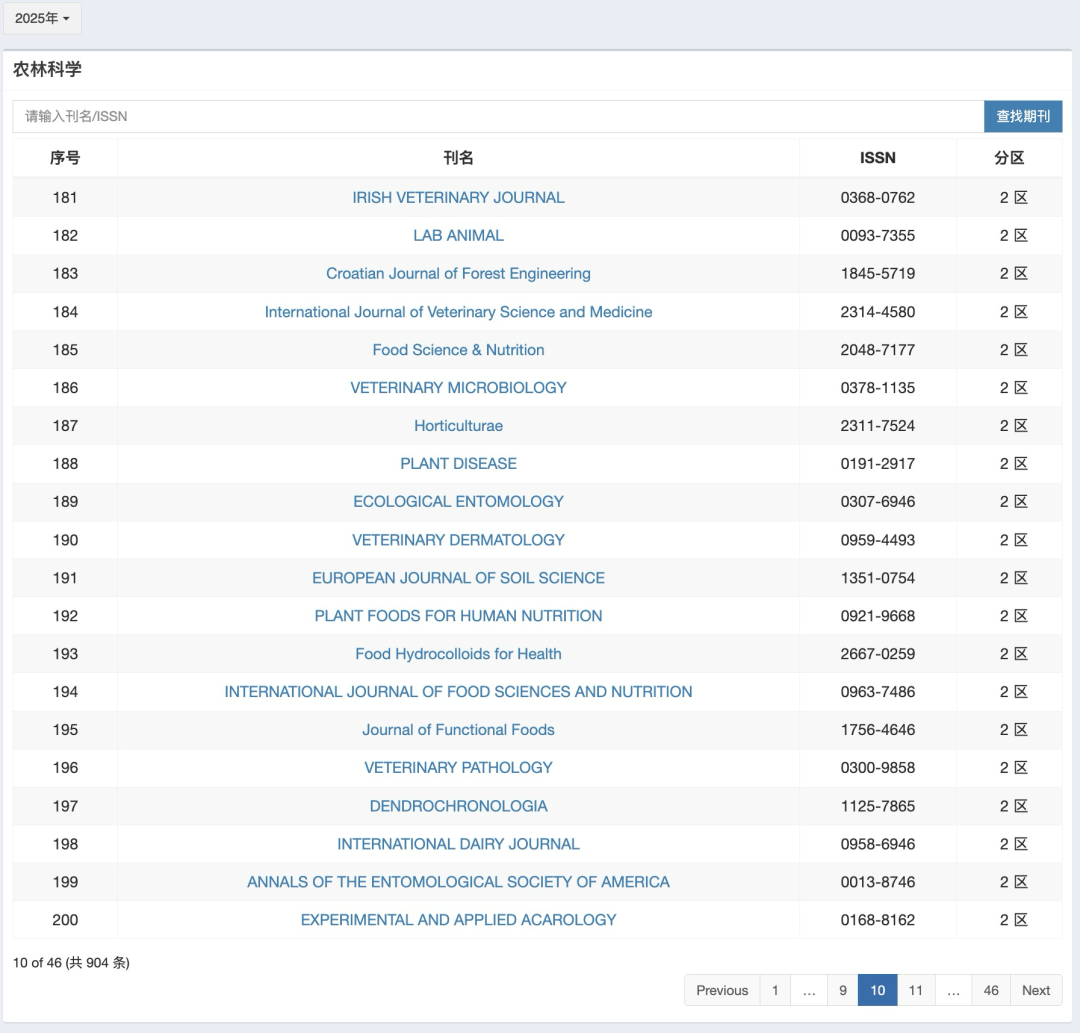The image size is (1080, 1033).
Task: Select ISSN 0168-8162 cell
Action: click(x=878, y=919)
